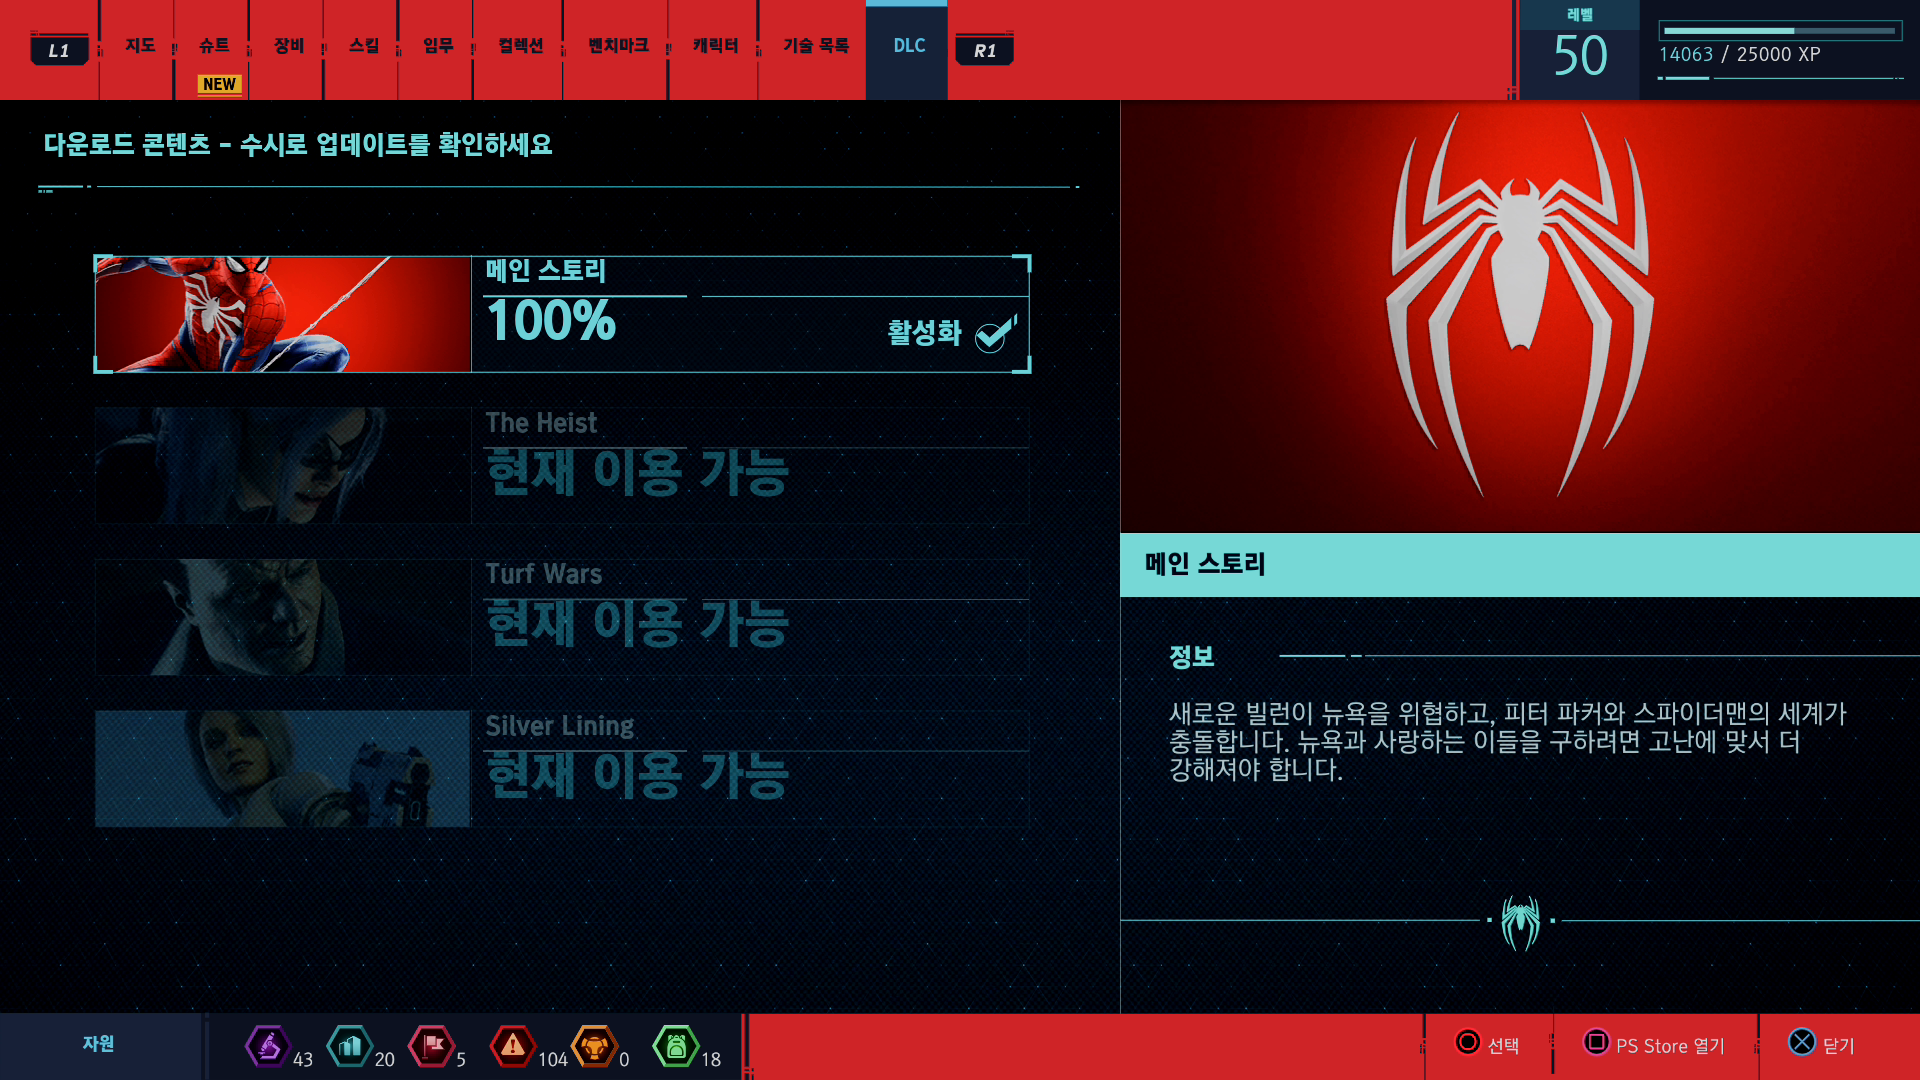Select the Turf Wars DLC entry
1920x1080 pixels.
[x=562, y=617]
